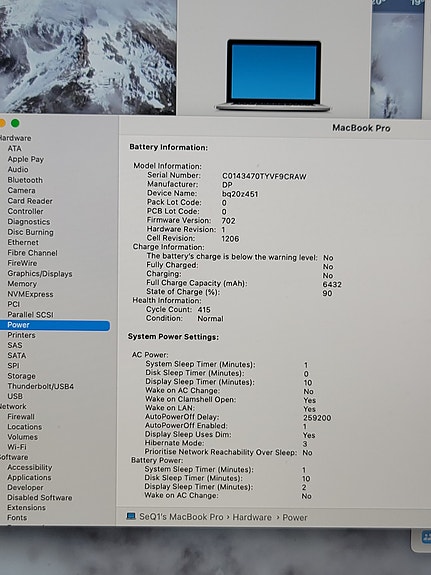Image resolution: width=431 pixels, height=575 pixels.
Task: Select Graphics/Displays in the sidebar
Action: pyautogui.click(x=40, y=274)
